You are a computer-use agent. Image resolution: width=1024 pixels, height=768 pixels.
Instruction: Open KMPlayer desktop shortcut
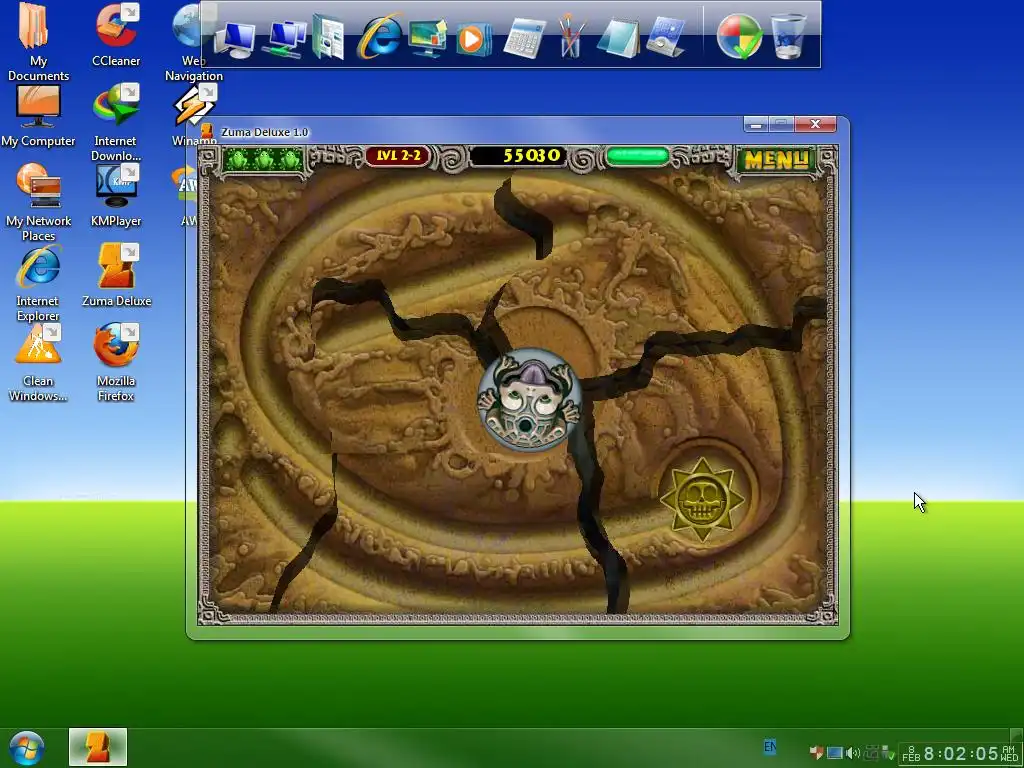116,196
